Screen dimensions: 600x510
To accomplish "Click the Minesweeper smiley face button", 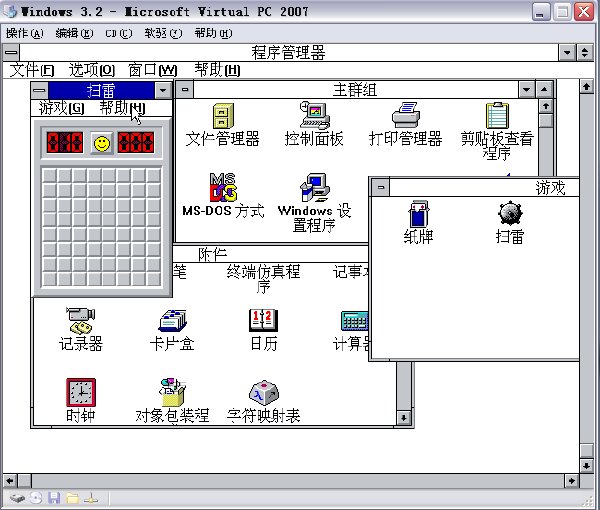I will 102,143.
